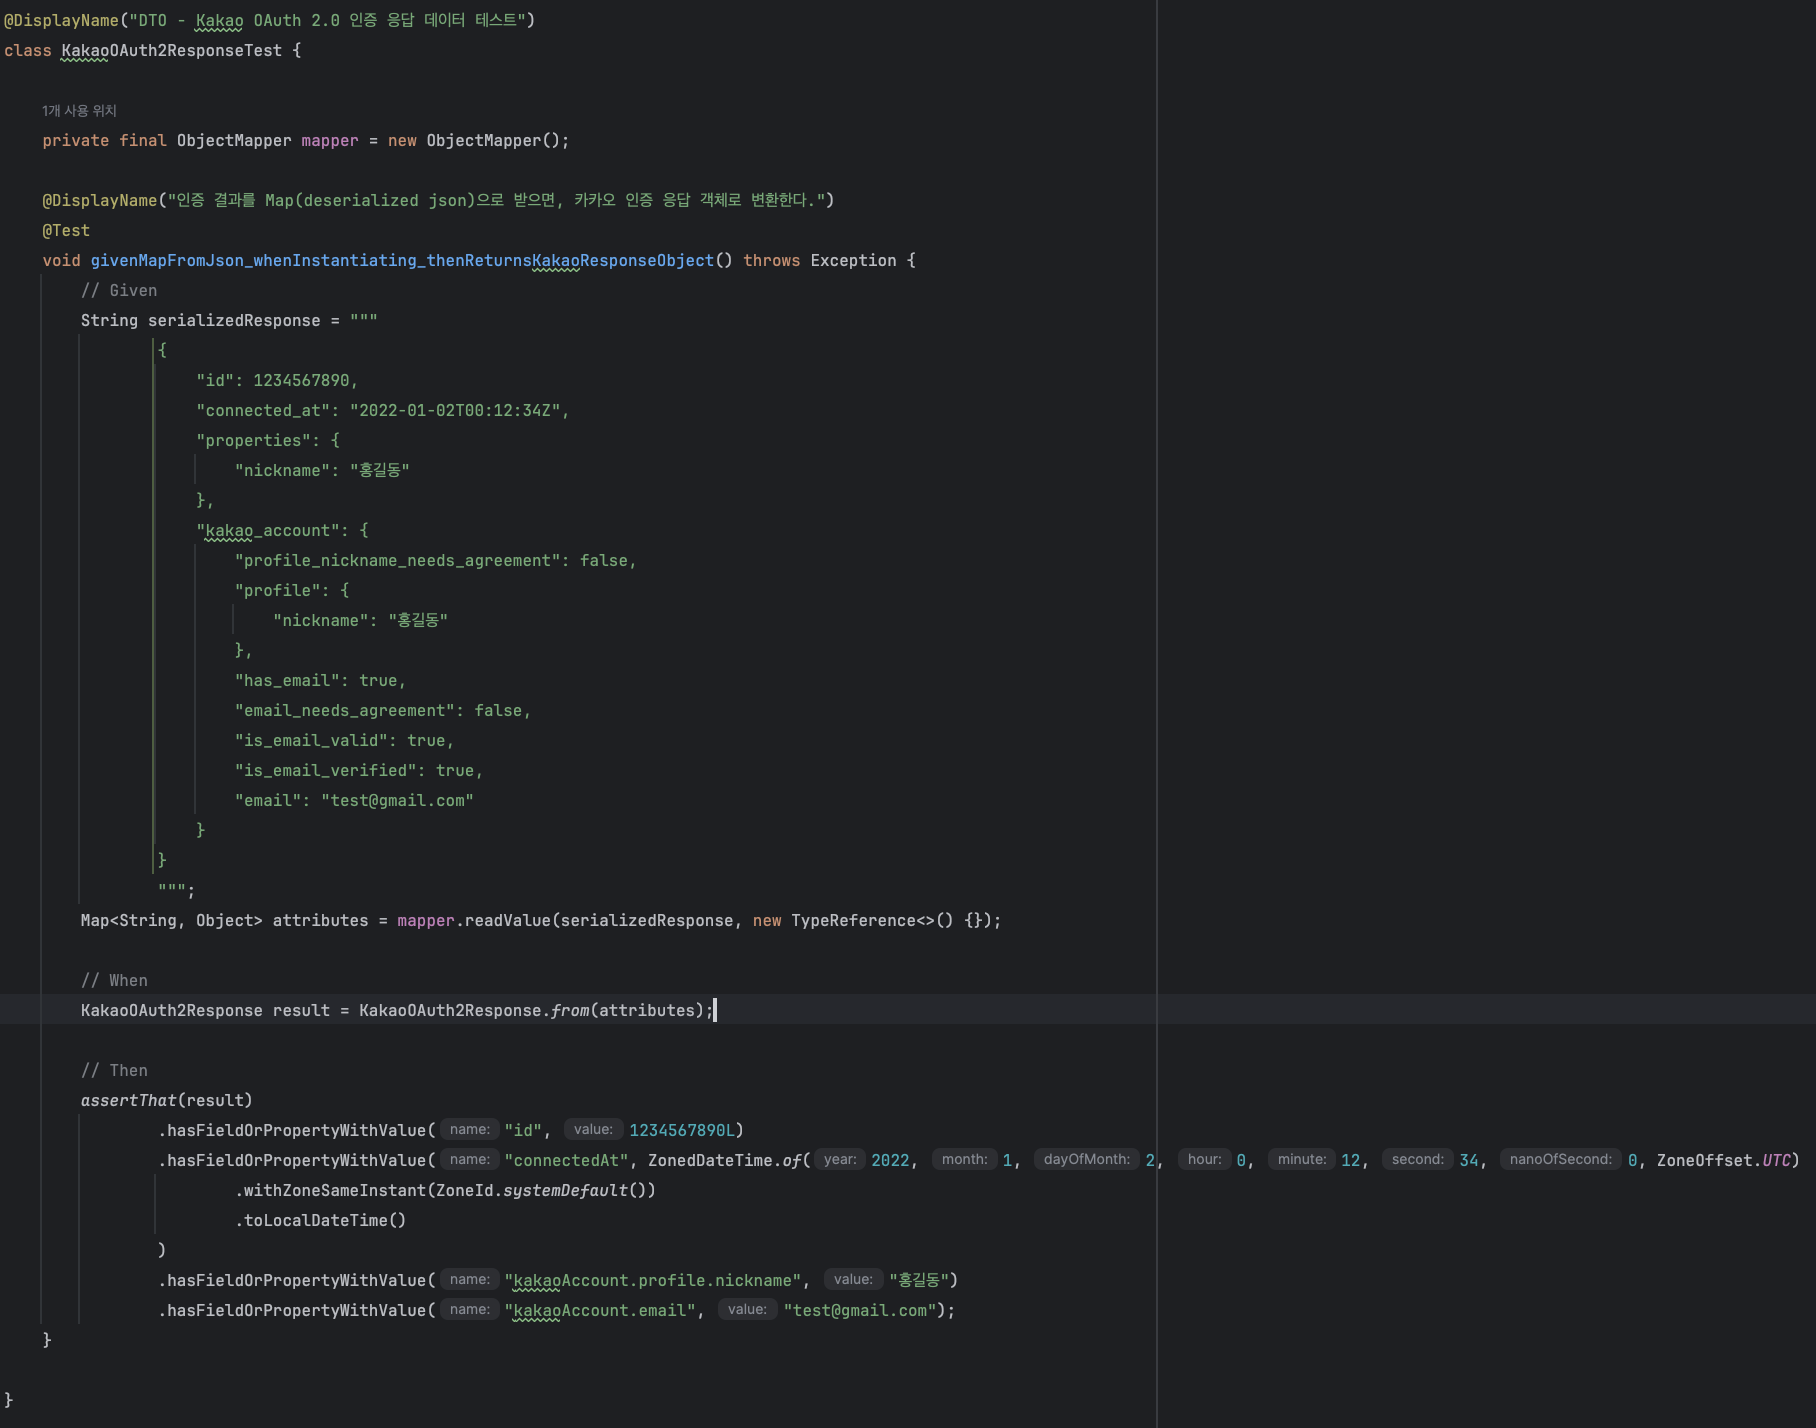Select the "test@gmail.com" assertion value
This screenshot has width=1816, height=1428.
pos(860,1311)
